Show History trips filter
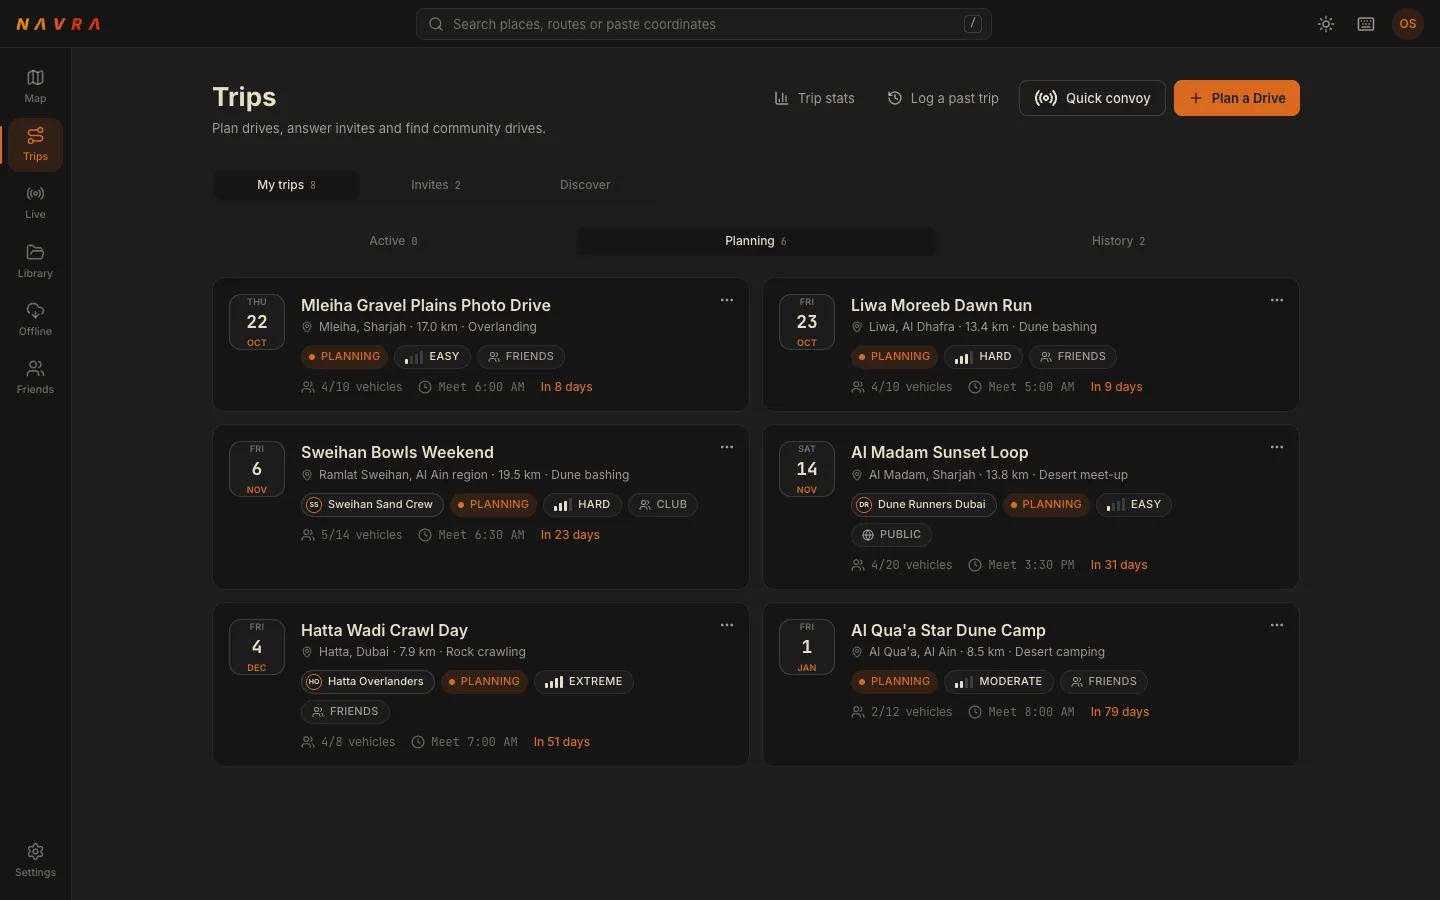The image size is (1440, 900). (x=1118, y=241)
